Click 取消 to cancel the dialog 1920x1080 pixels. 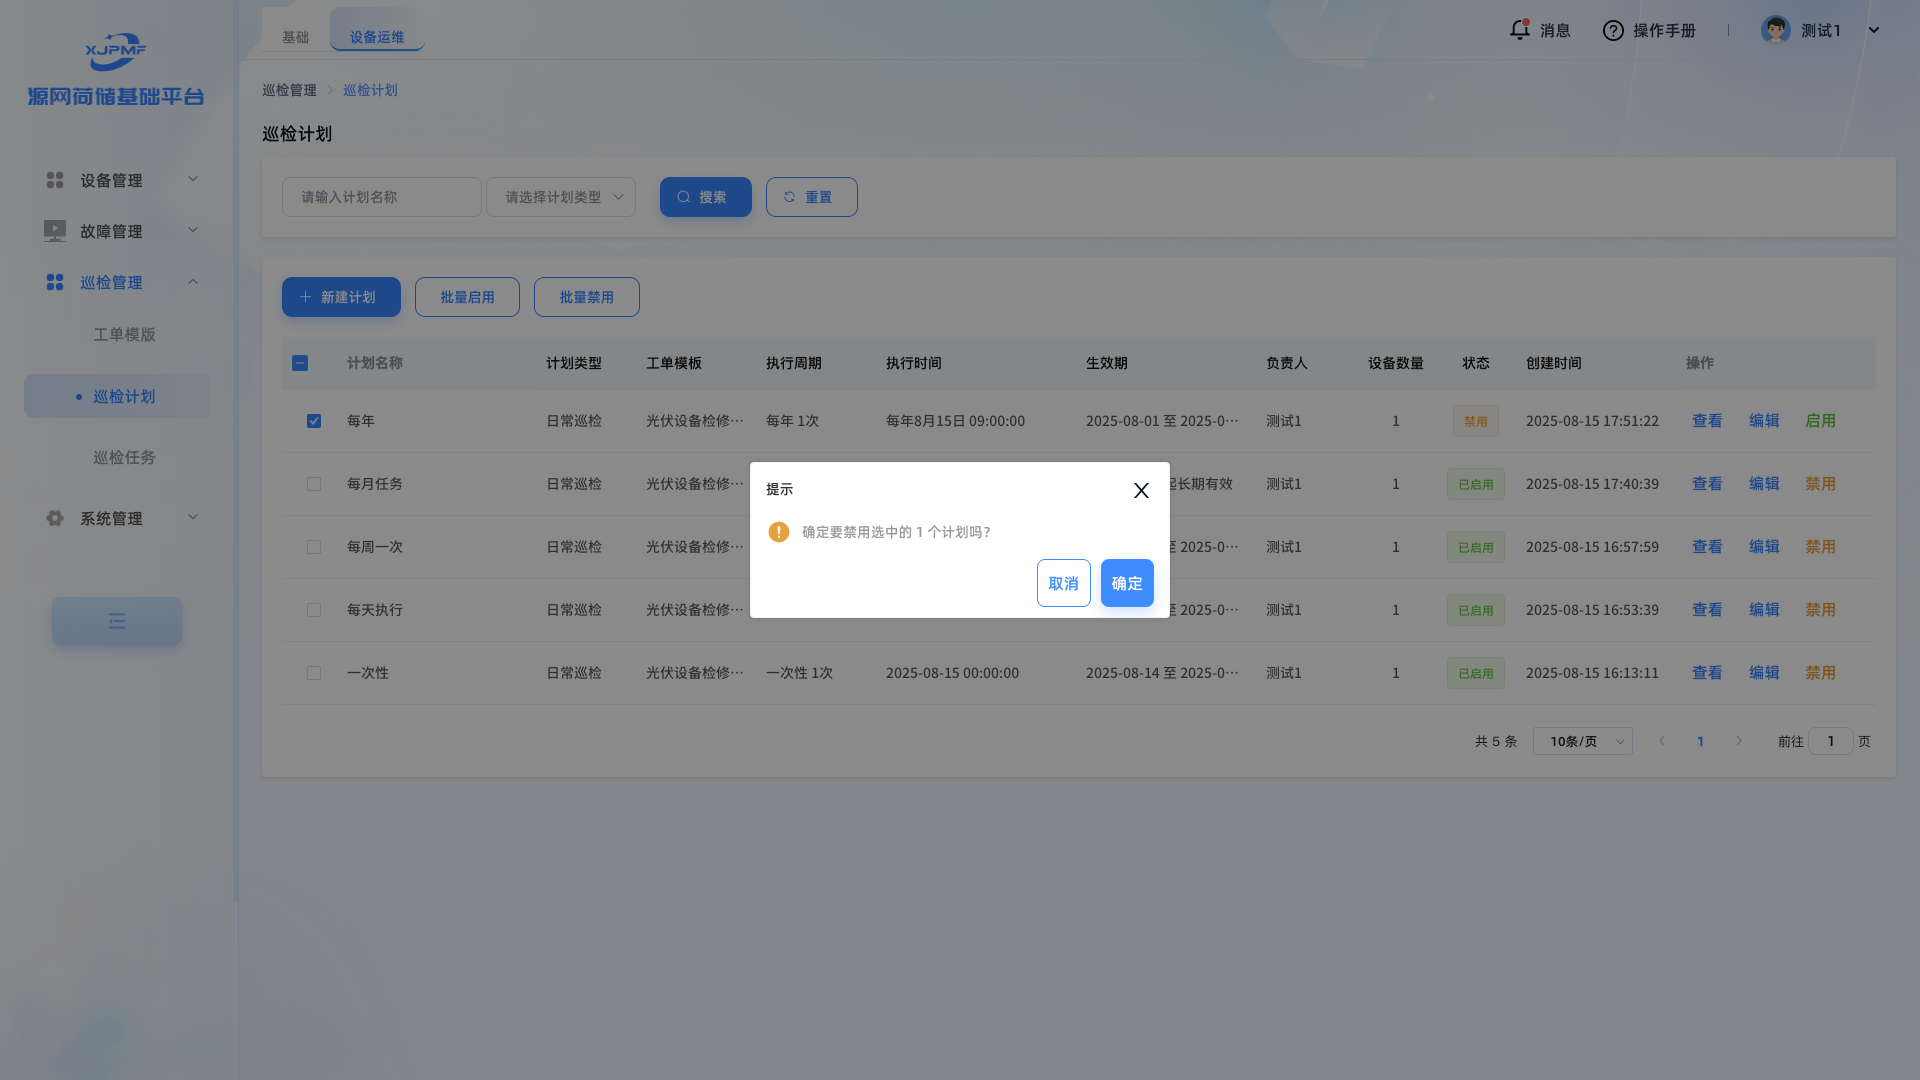1063,583
